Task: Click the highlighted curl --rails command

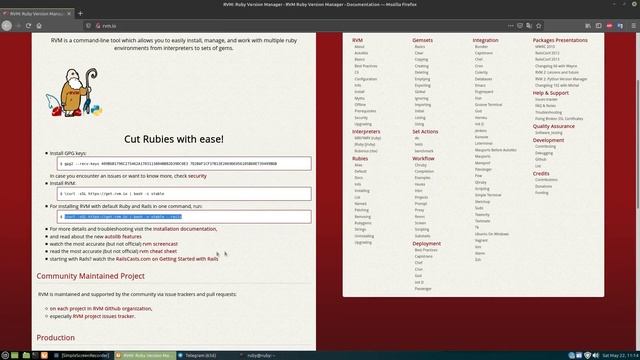Action: click(123, 216)
